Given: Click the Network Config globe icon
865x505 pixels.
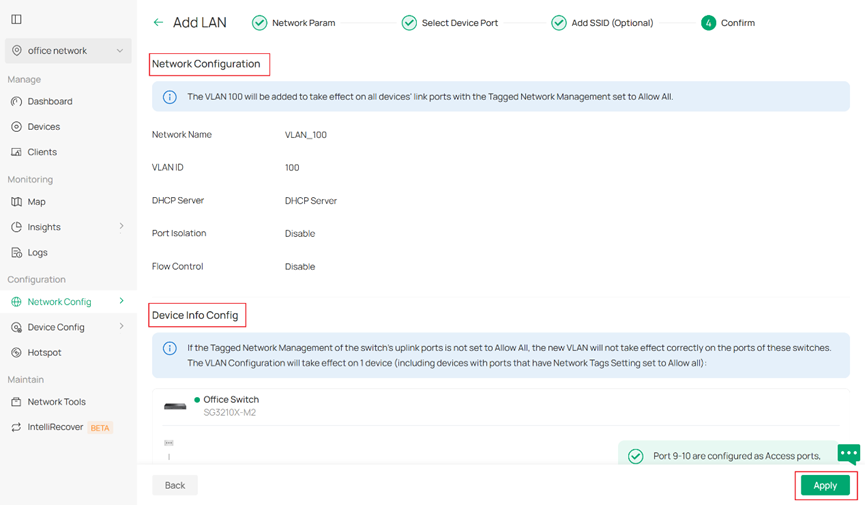Looking at the screenshot, I should [17, 302].
